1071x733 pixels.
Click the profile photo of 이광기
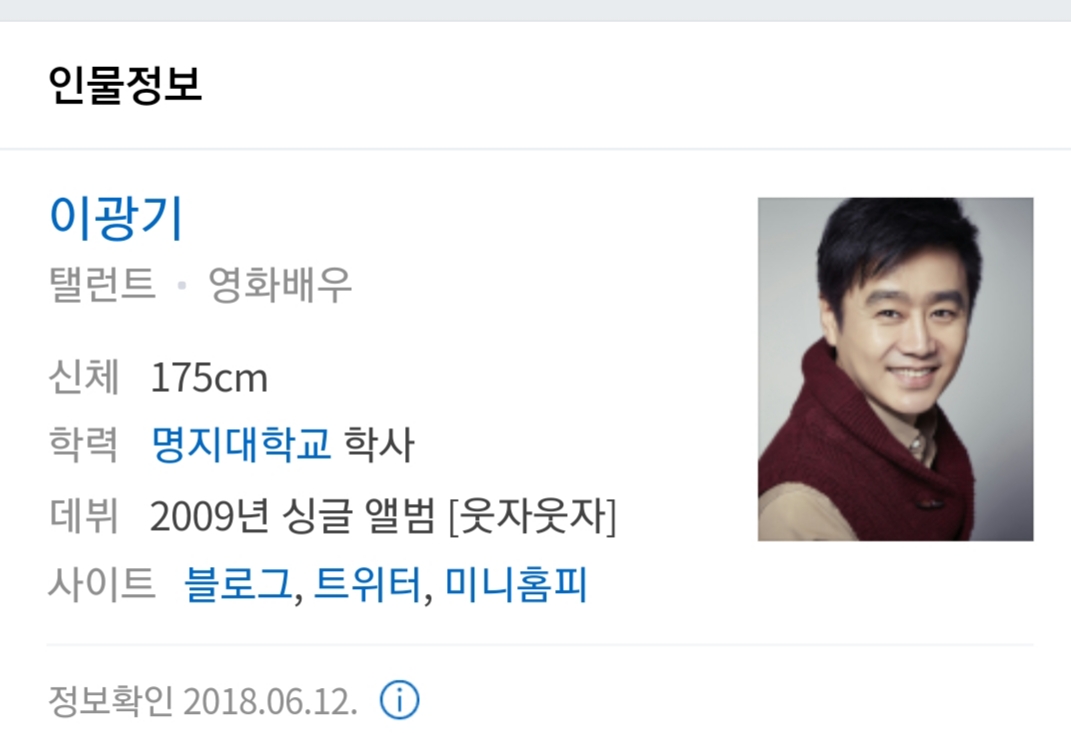(895, 369)
